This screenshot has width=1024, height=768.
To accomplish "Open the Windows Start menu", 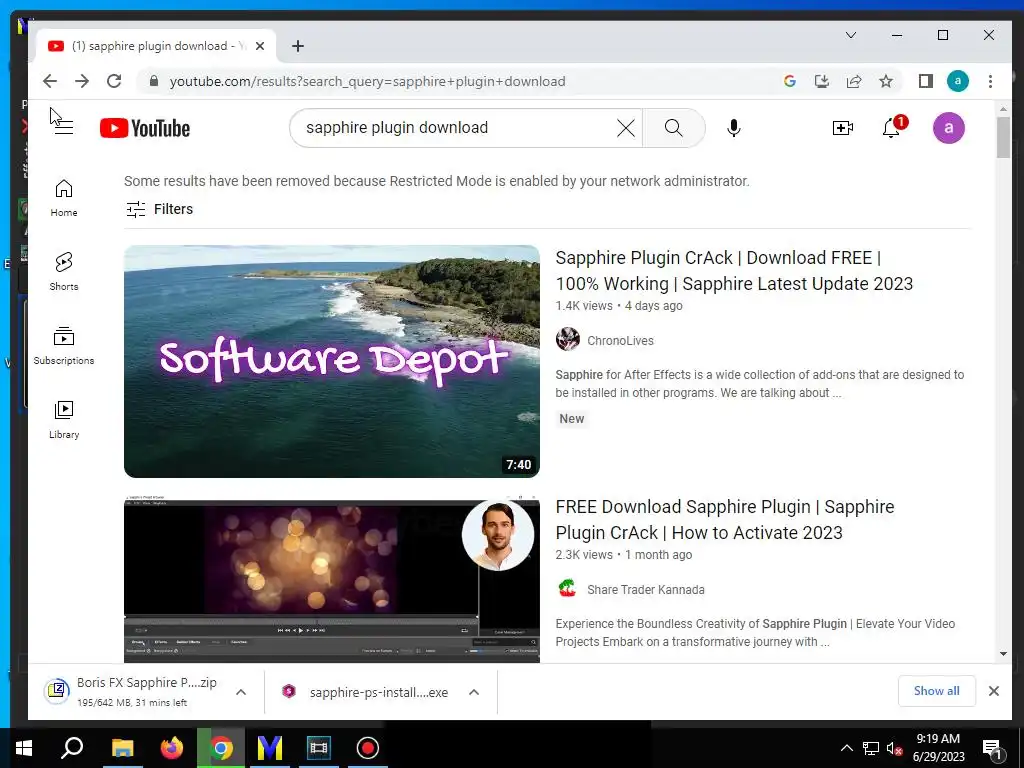I will tap(24, 748).
